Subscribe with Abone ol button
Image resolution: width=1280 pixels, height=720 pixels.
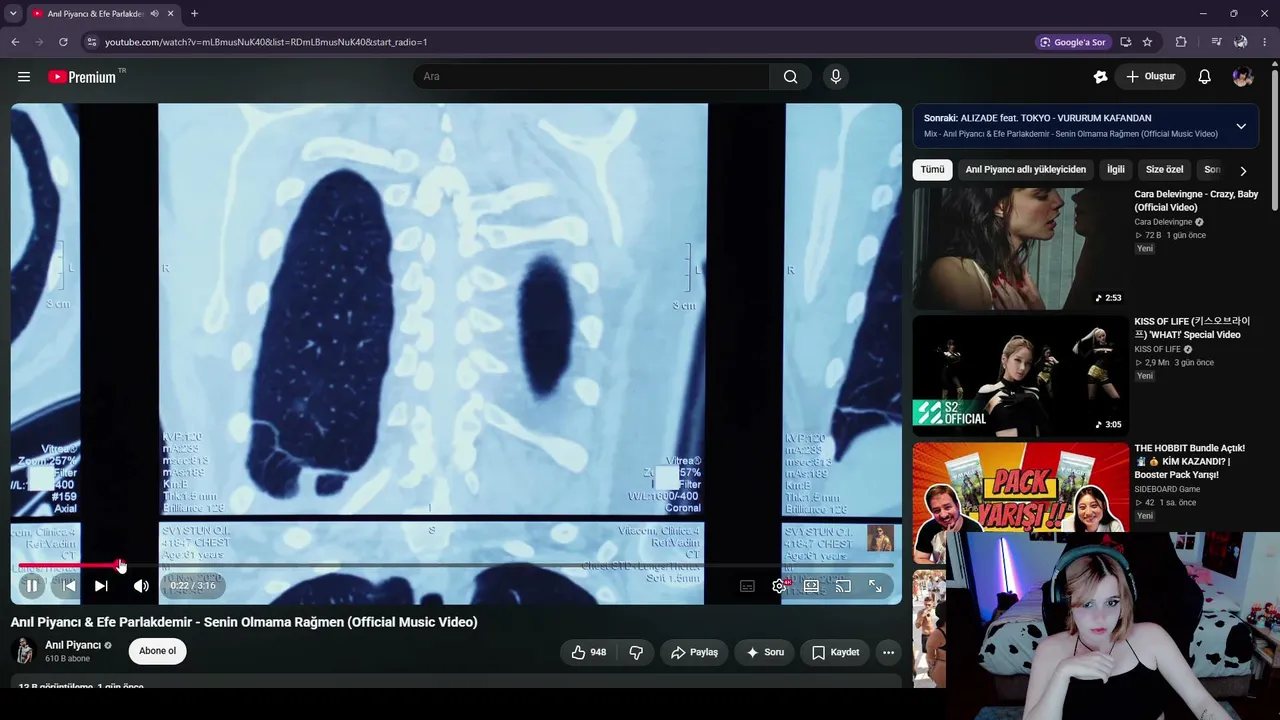coord(157,651)
